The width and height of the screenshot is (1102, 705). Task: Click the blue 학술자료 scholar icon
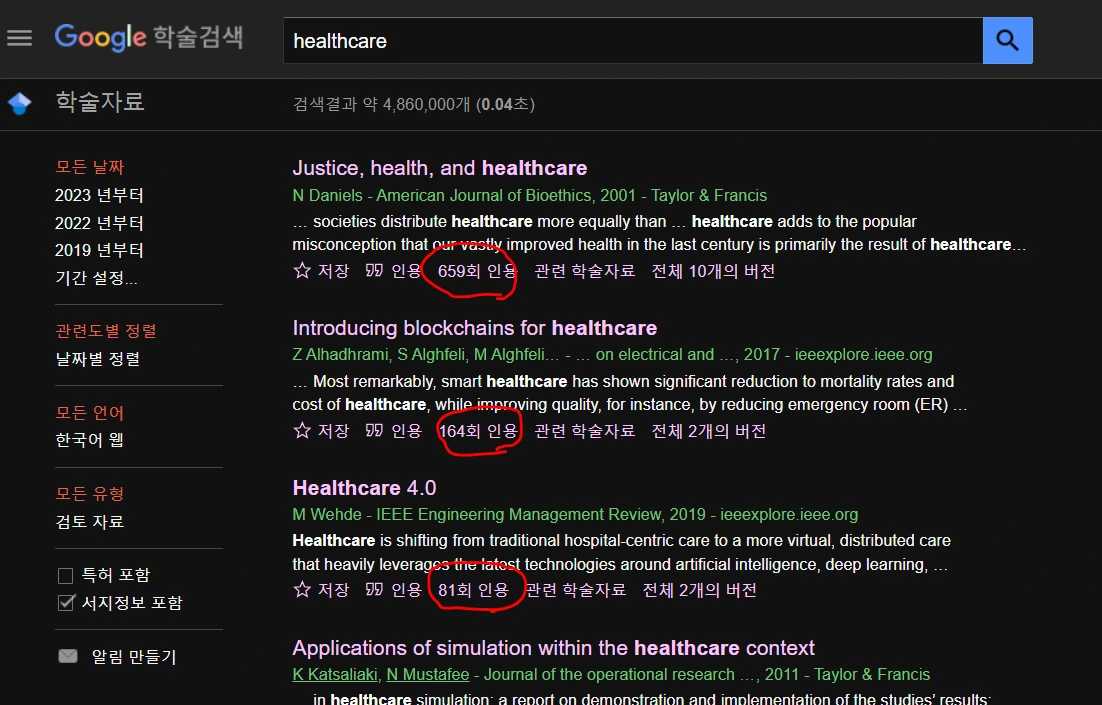click(20, 103)
